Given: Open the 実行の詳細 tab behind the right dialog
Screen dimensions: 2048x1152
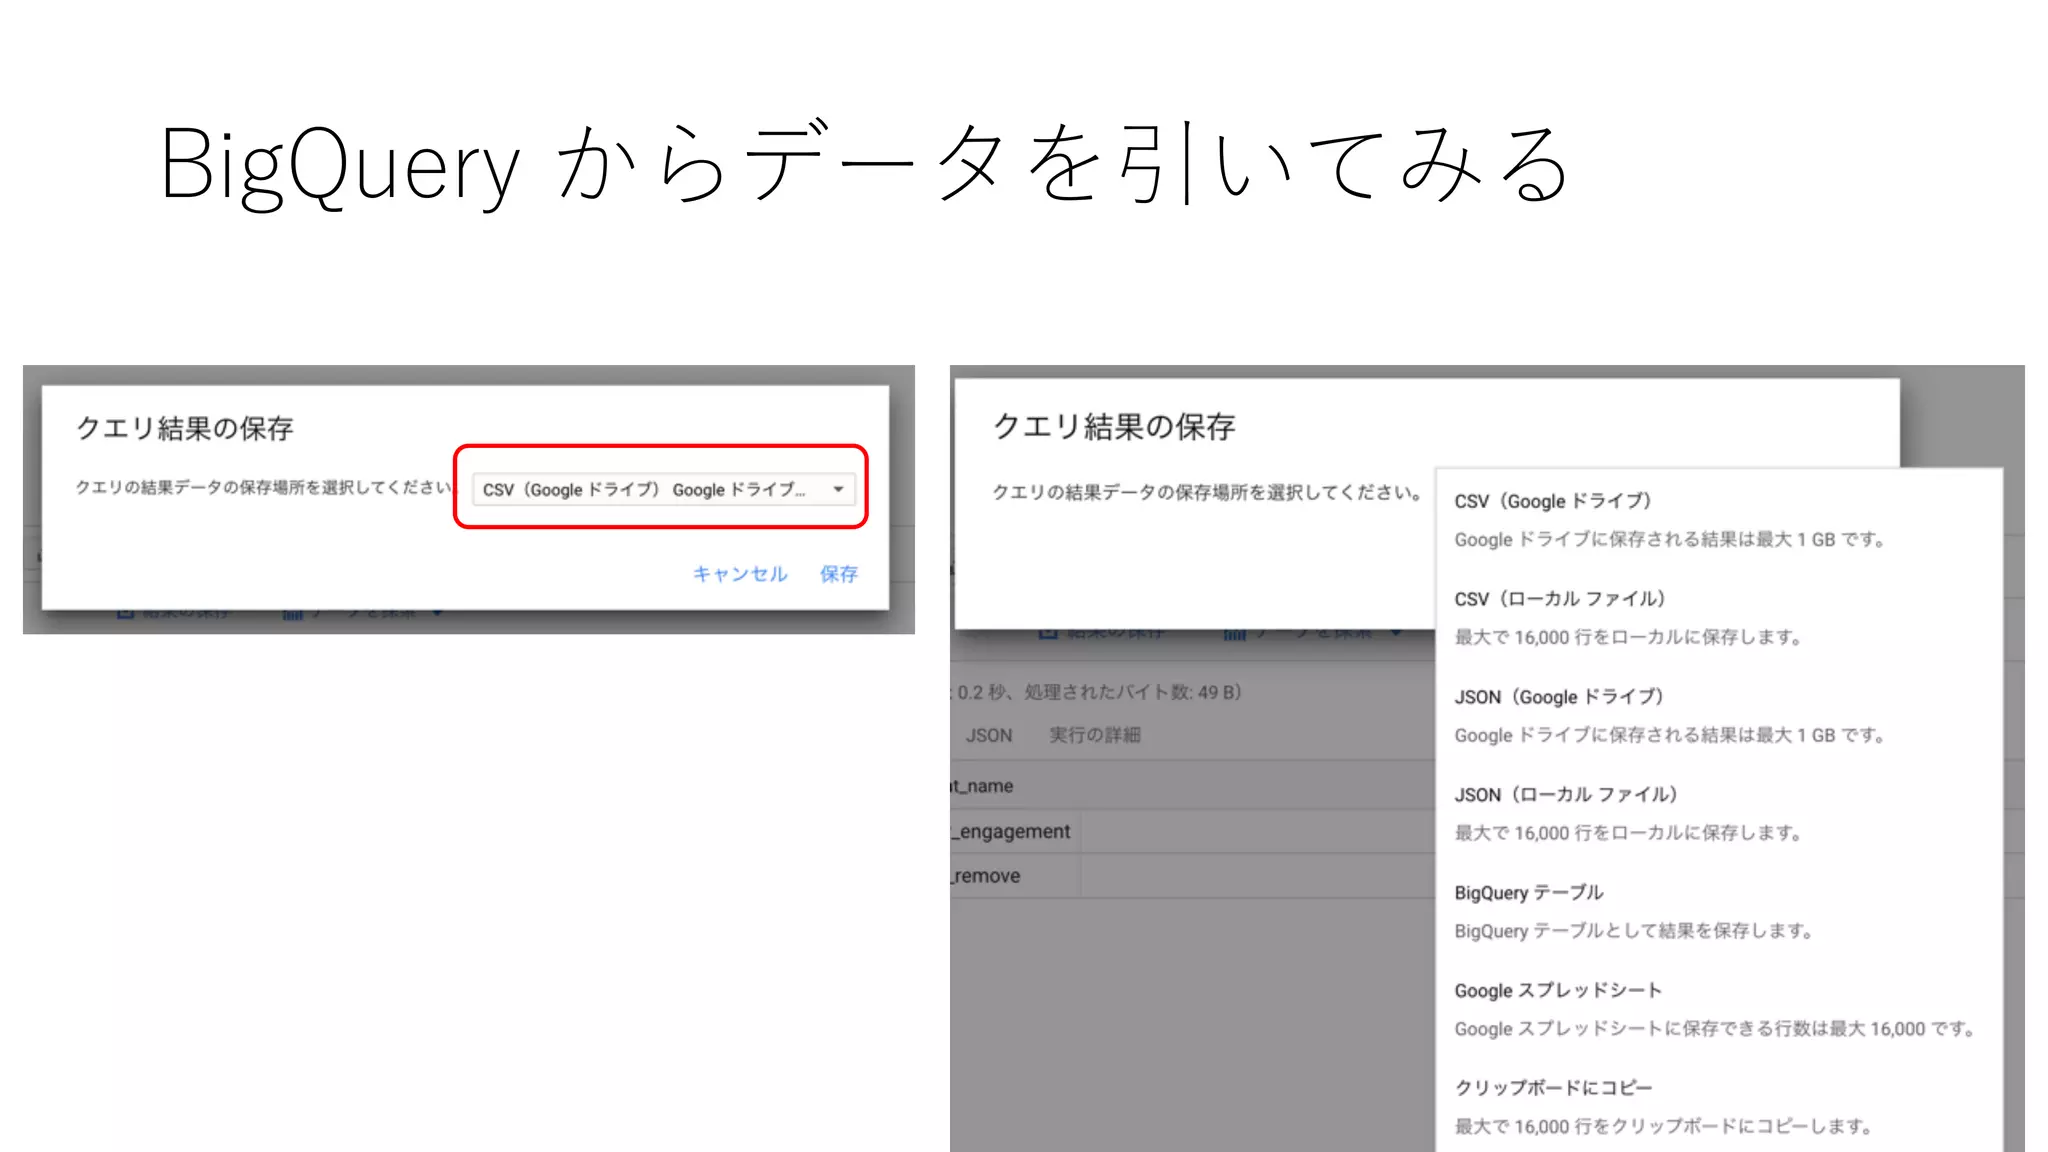Looking at the screenshot, I should [1094, 735].
